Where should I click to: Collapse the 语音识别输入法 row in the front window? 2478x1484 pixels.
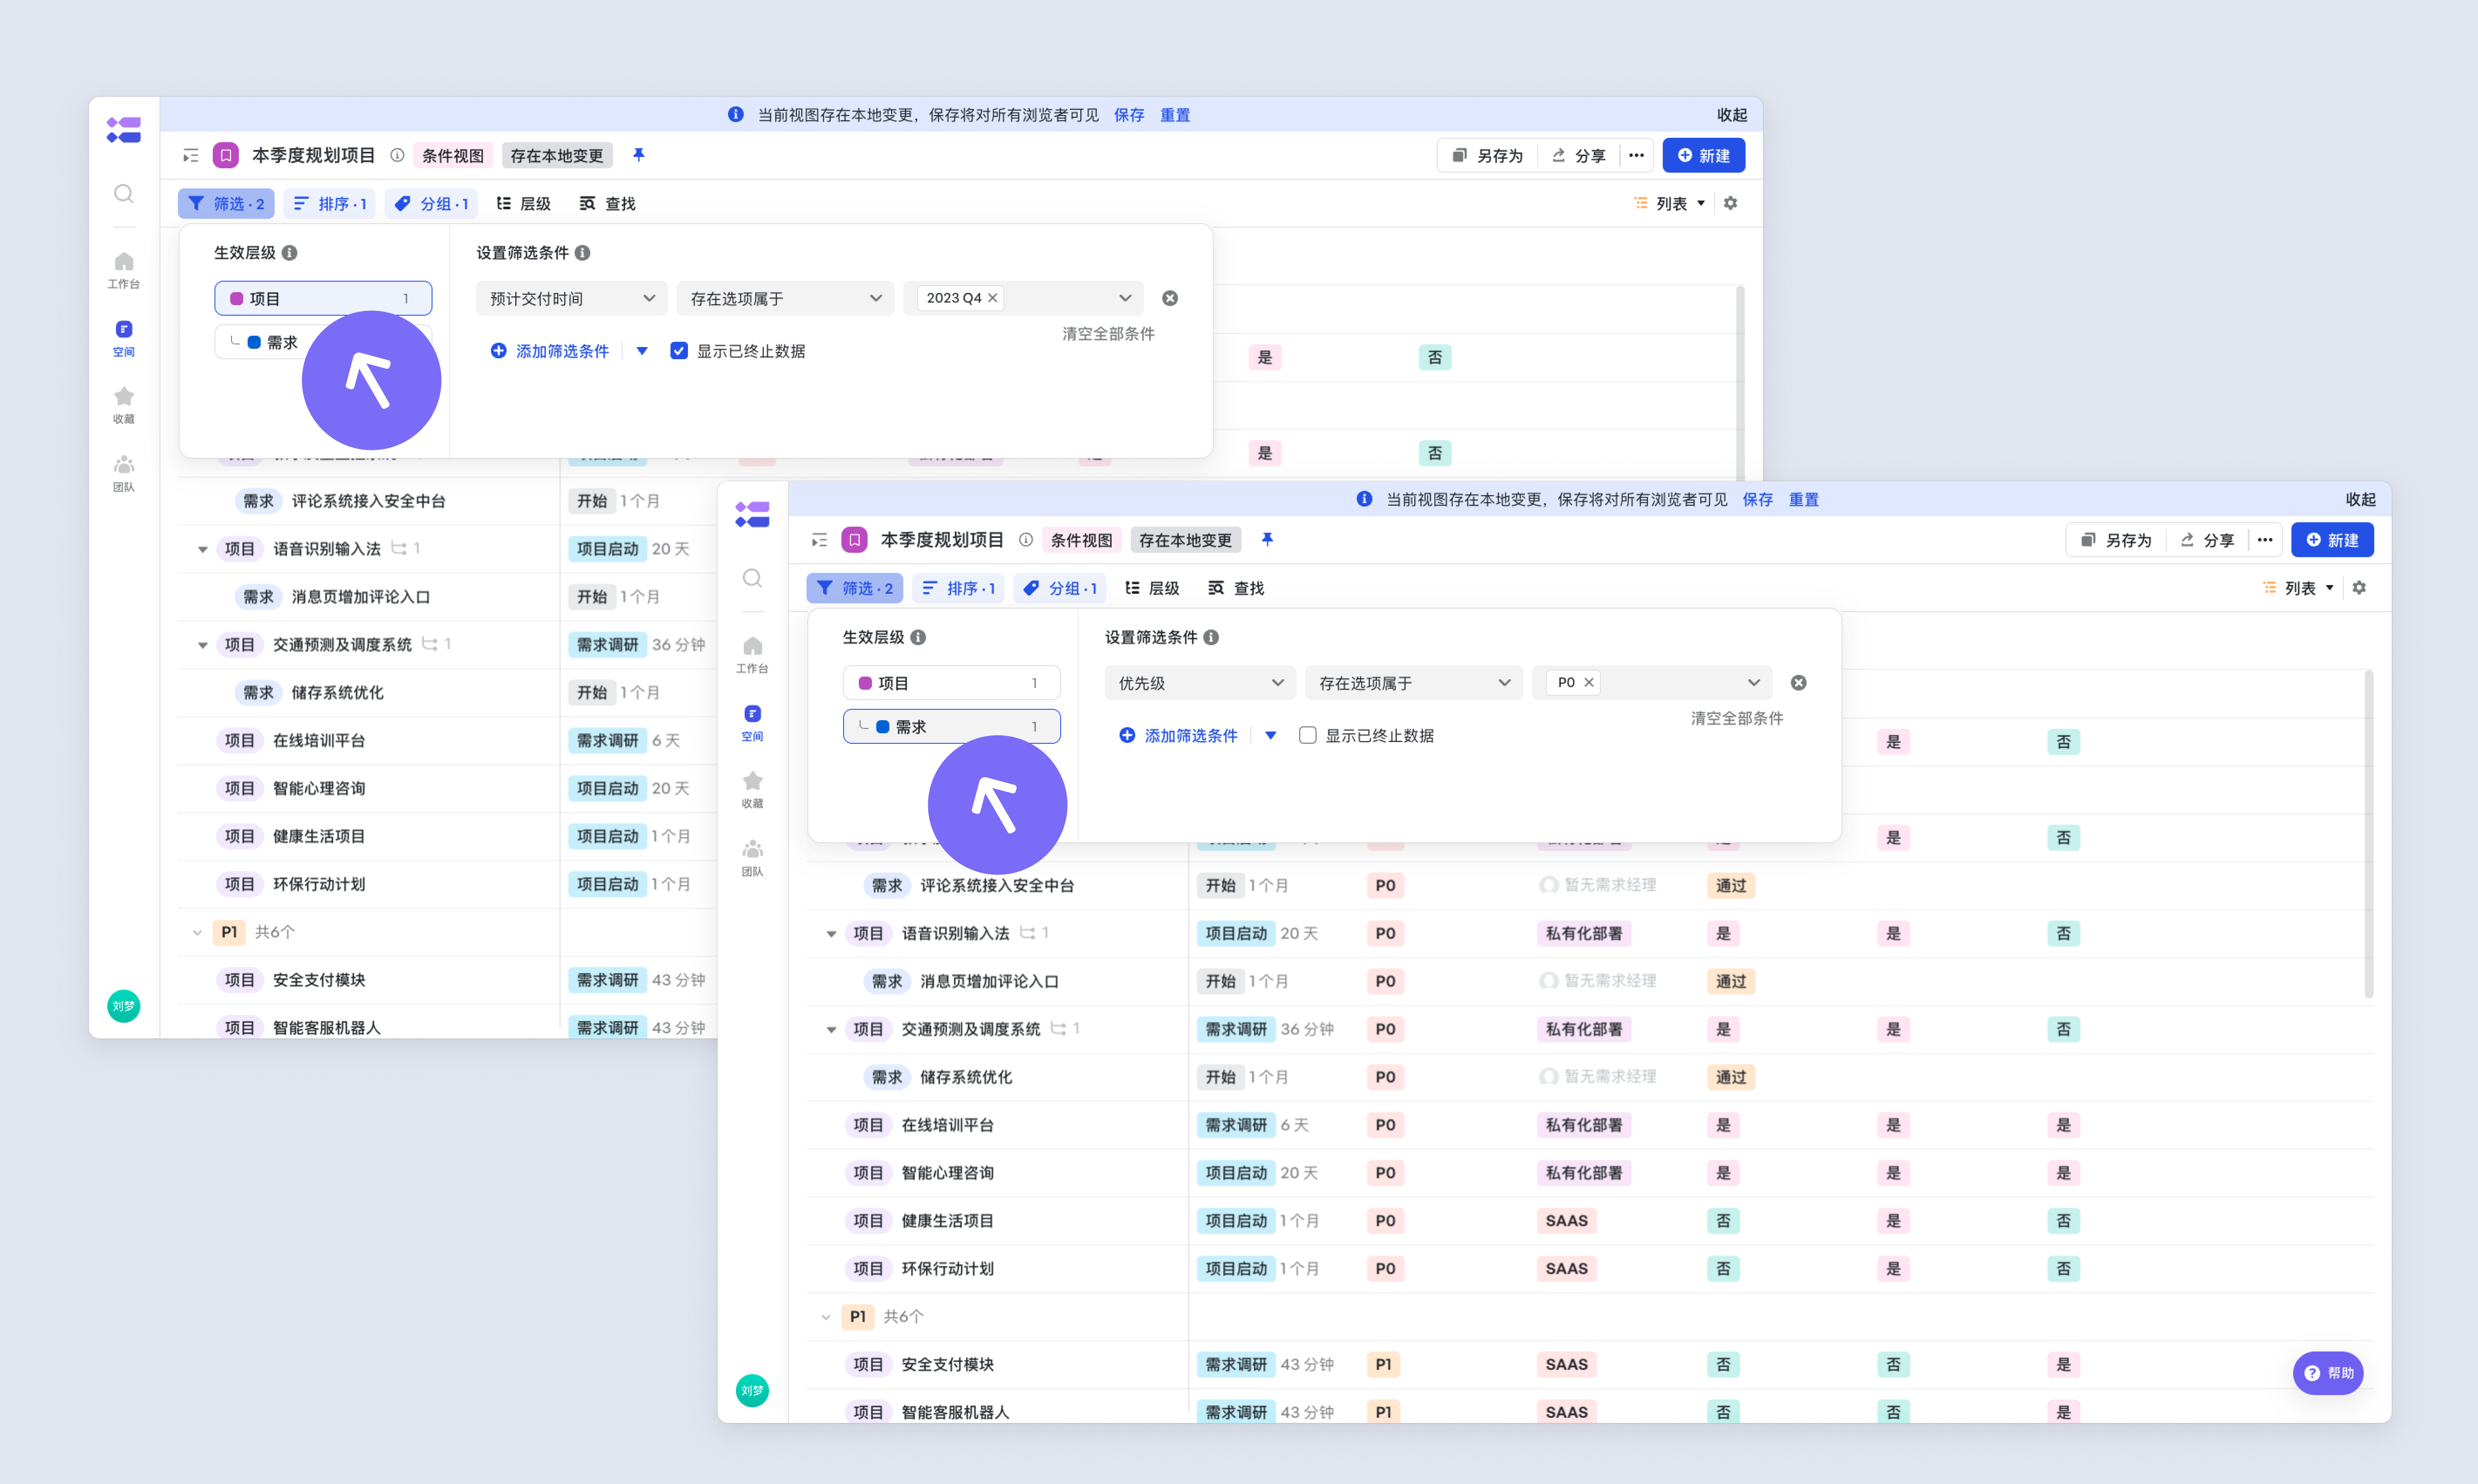pos(831,934)
